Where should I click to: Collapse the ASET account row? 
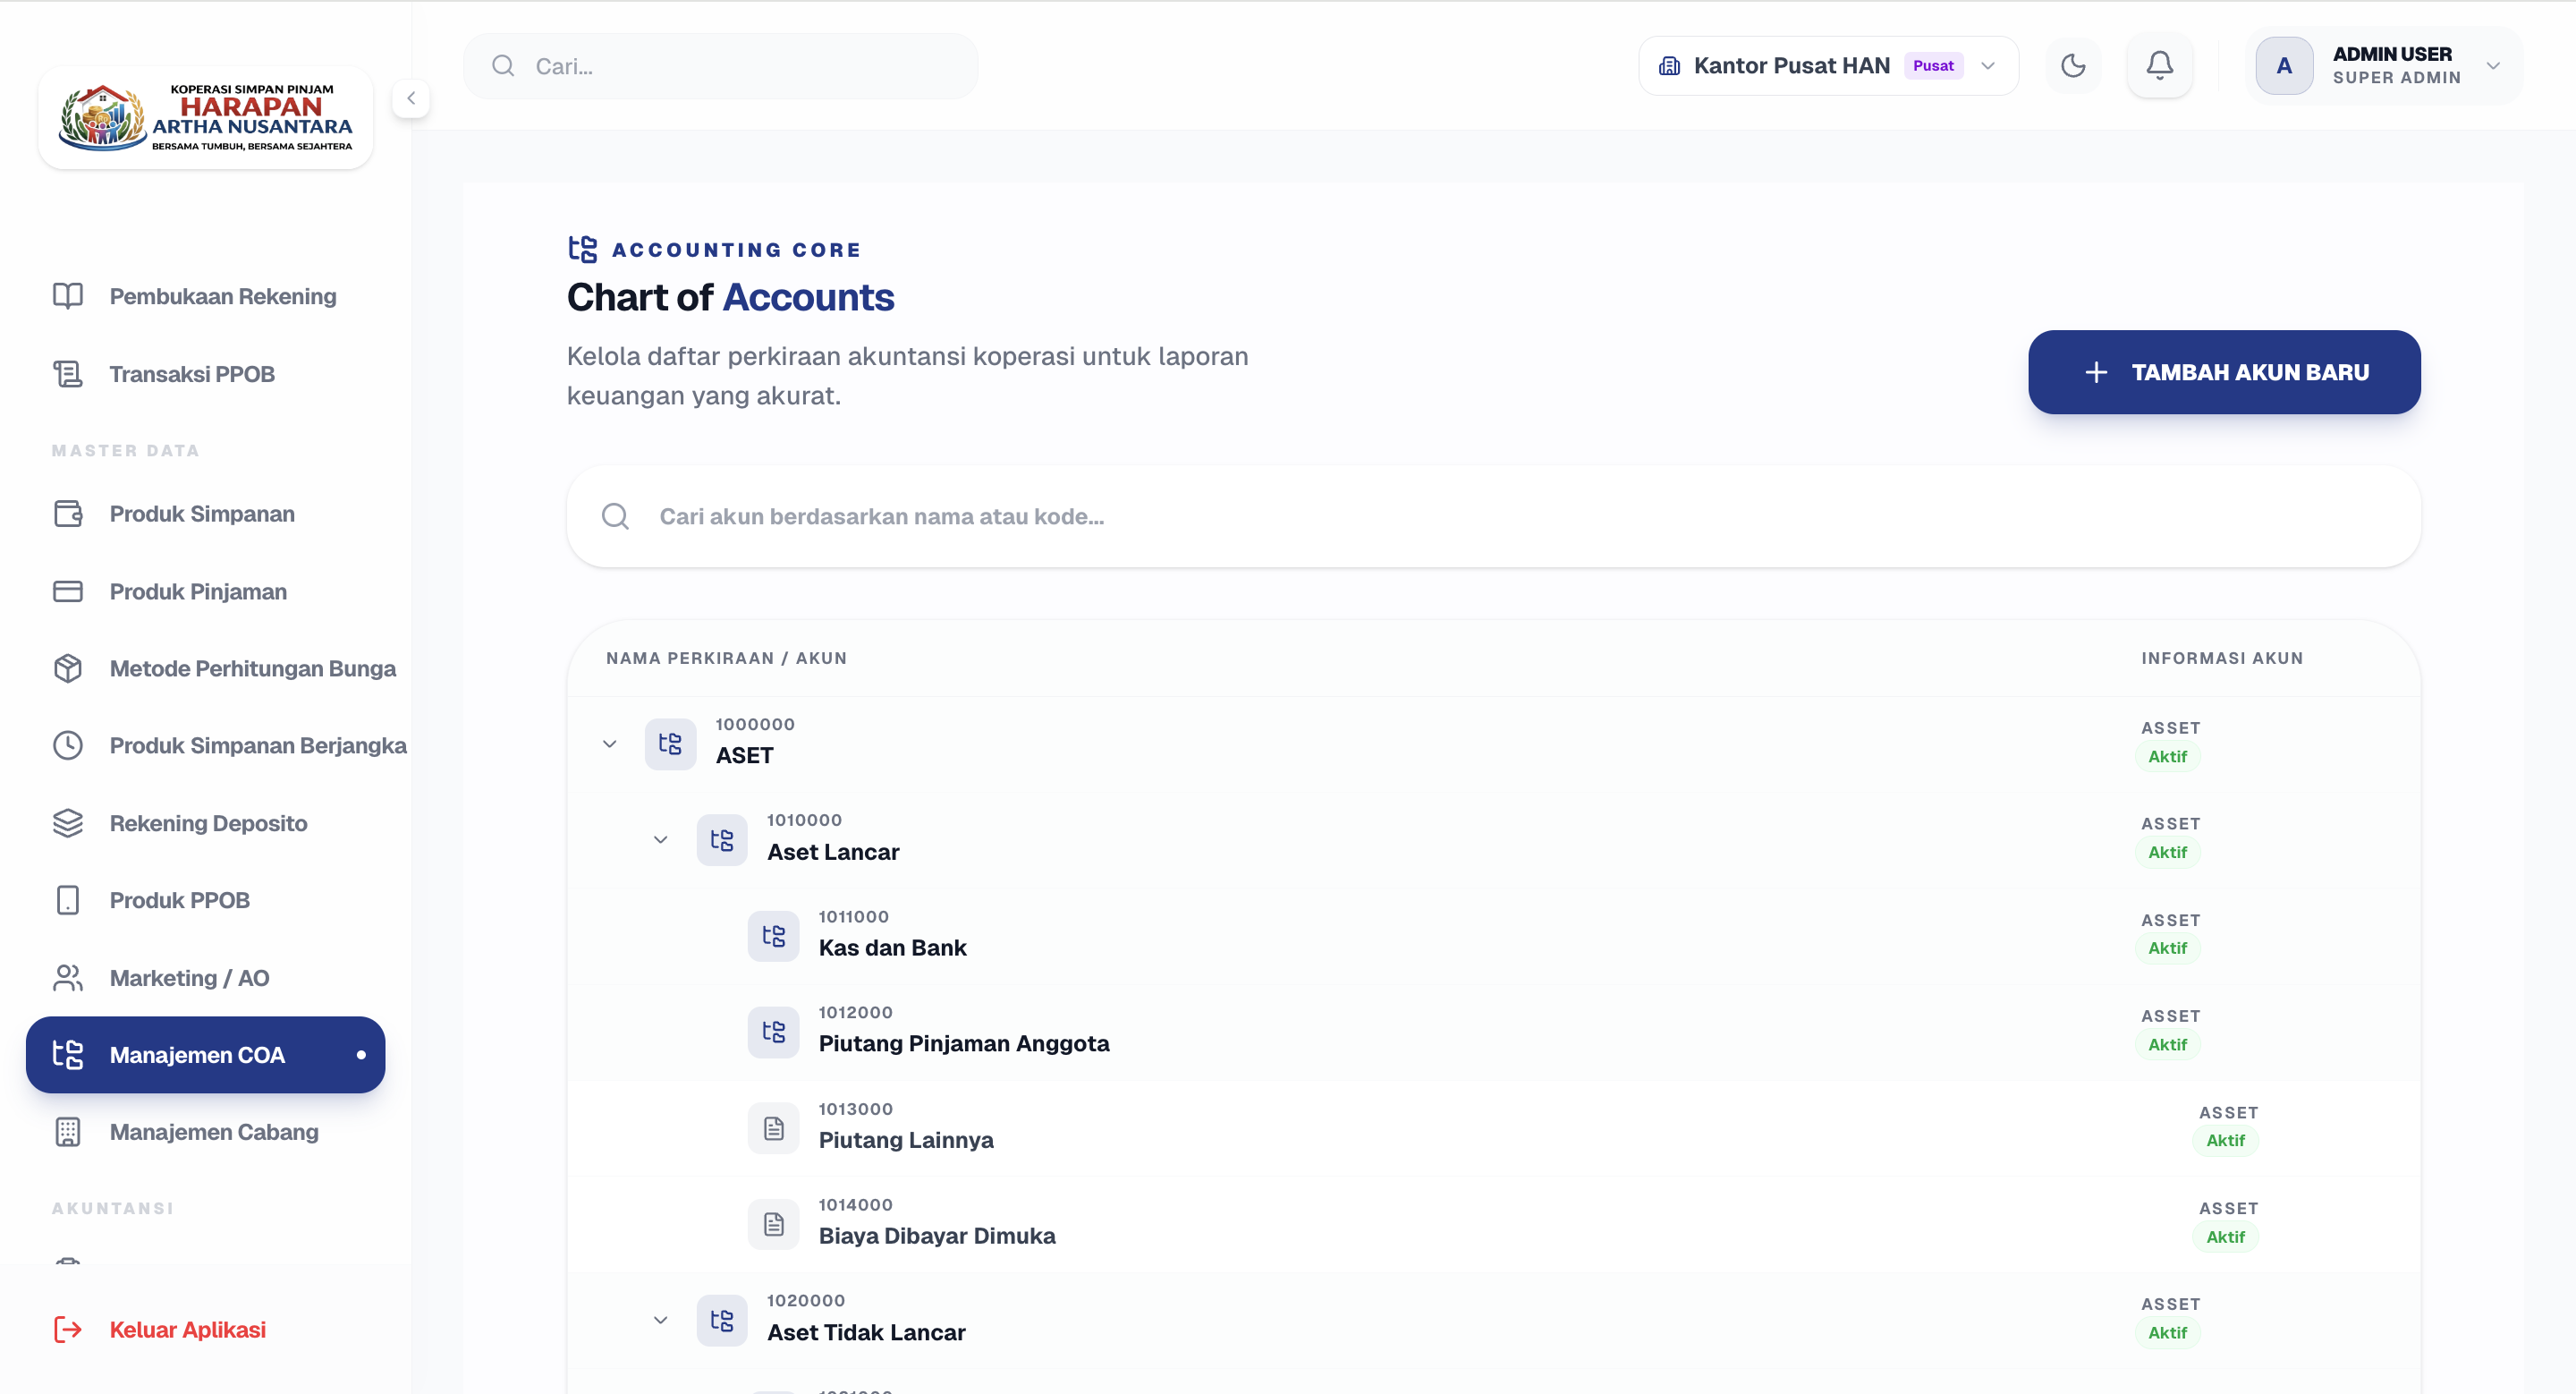(609, 743)
